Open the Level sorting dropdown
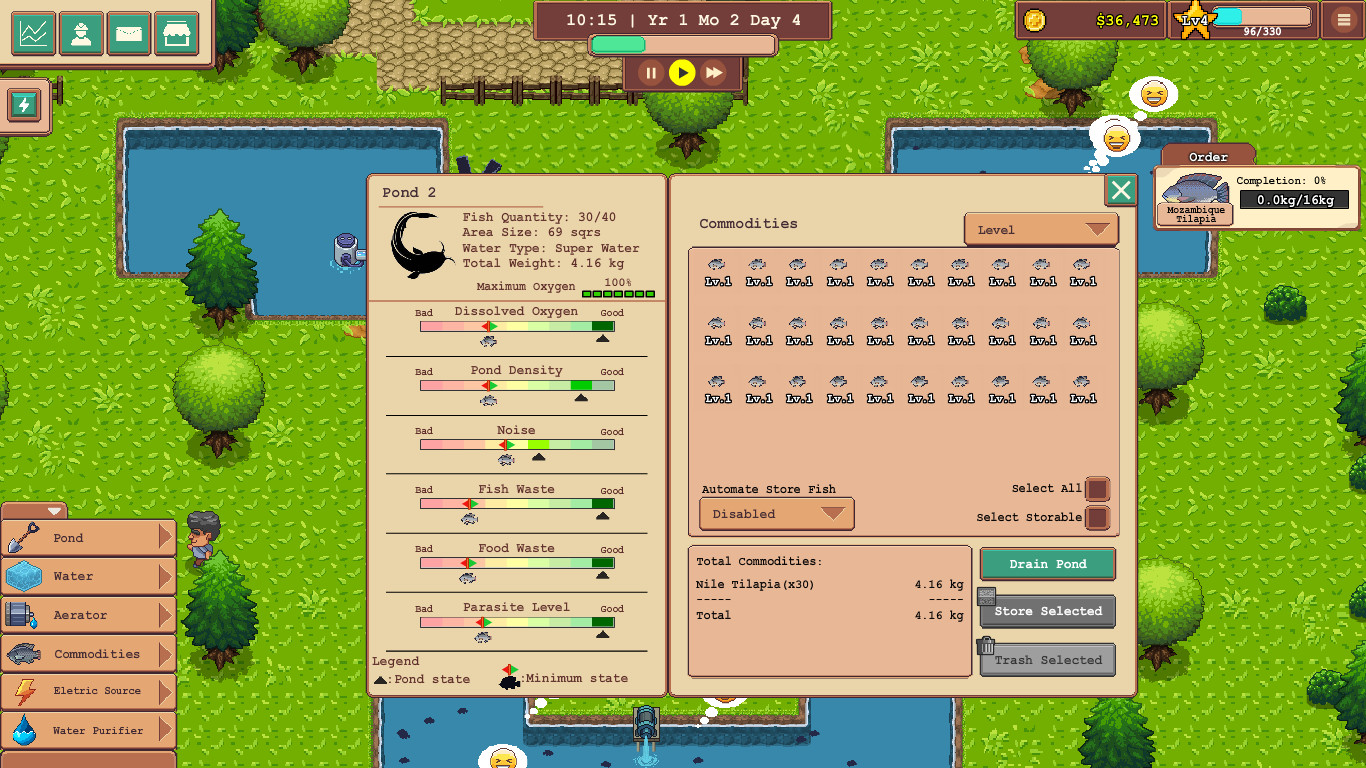1366x768 pixels. click(1040, 229)
